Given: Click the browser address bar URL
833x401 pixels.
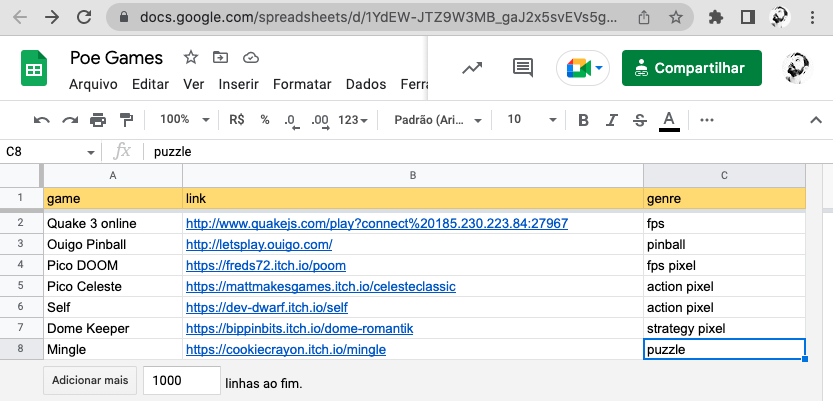Looking at the screenshot, I should 379,18.
